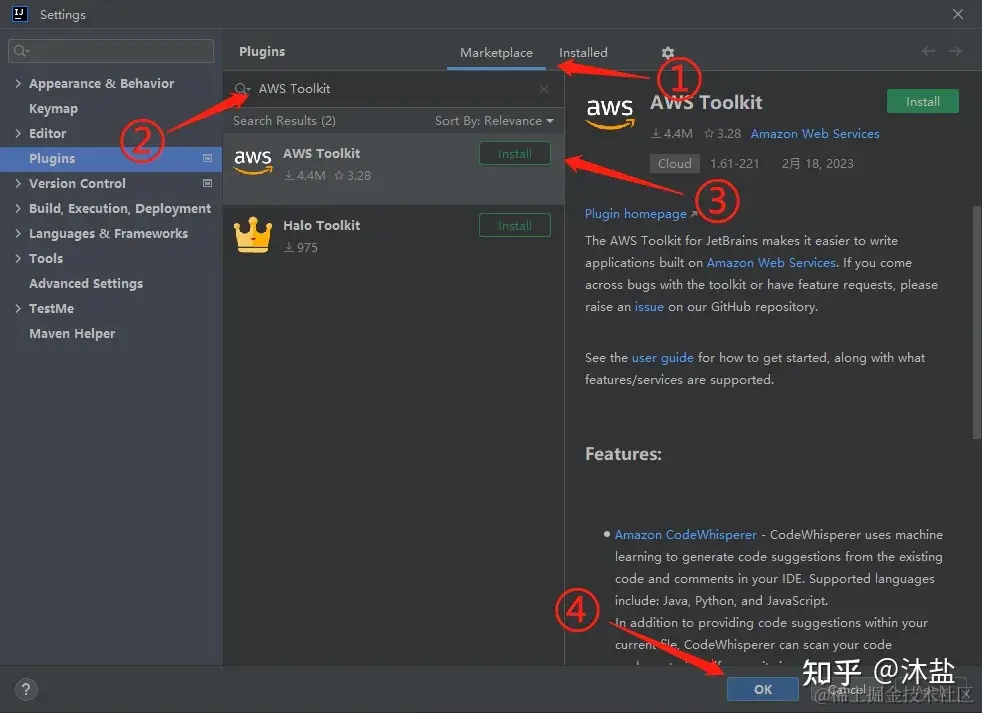Screen dimensions: 982x713
Task: Click the description pane vertical scrollbar
Action: 976,323
